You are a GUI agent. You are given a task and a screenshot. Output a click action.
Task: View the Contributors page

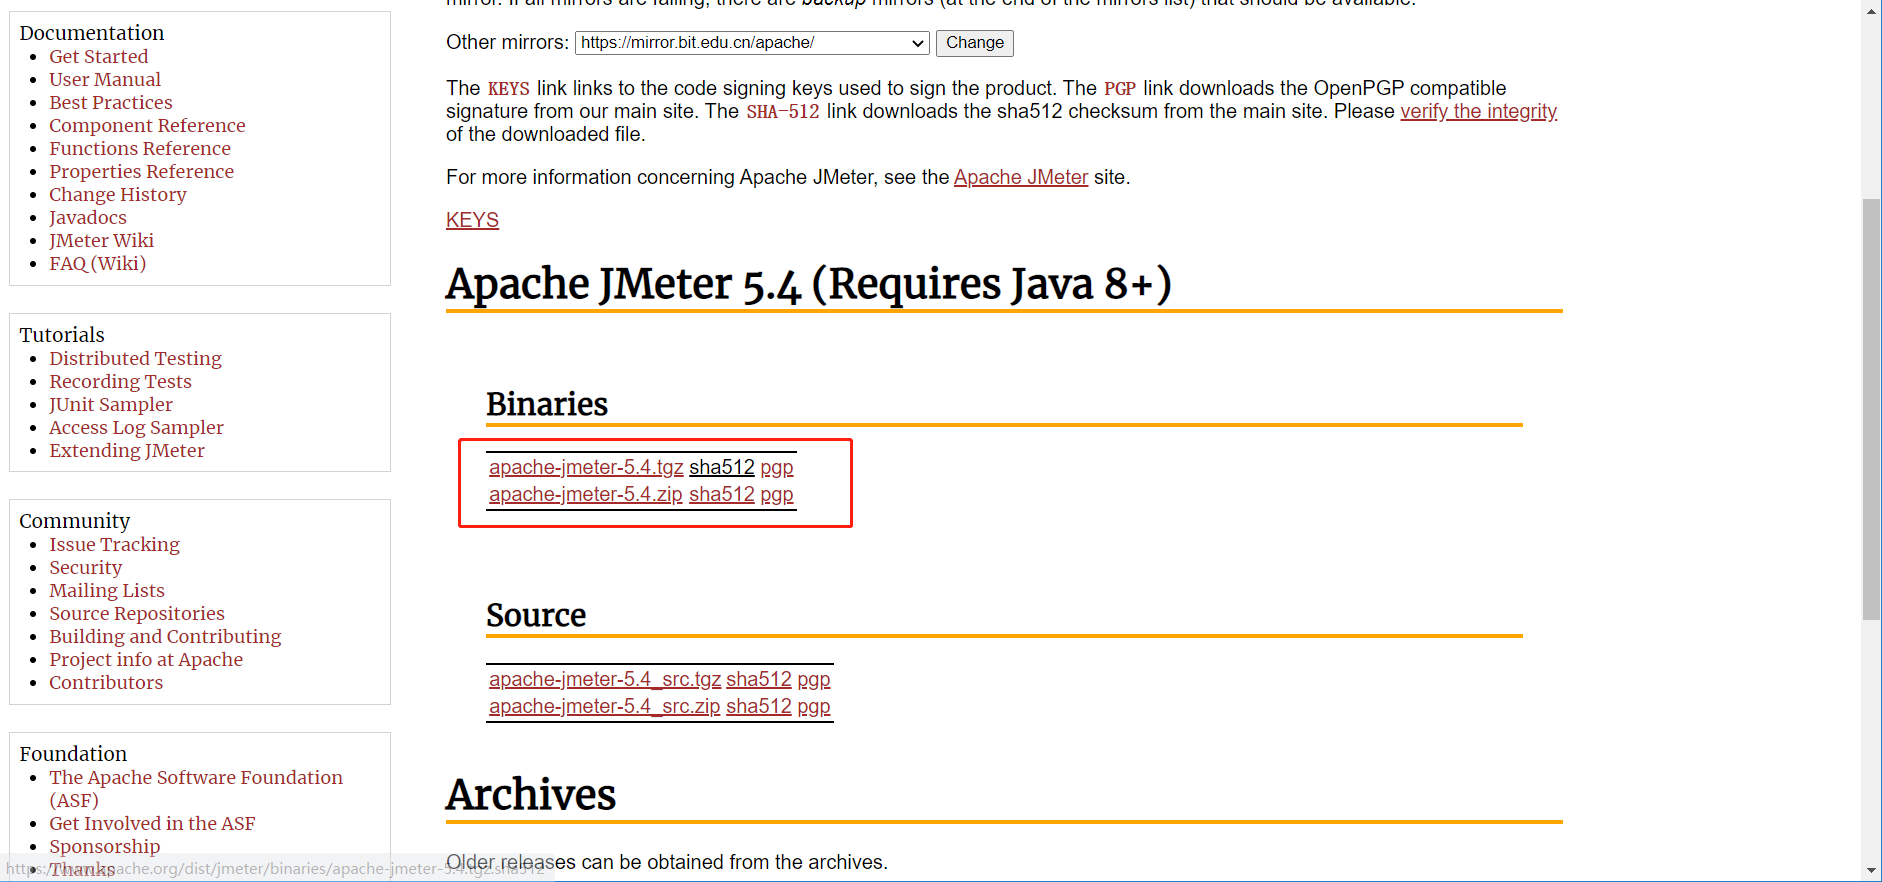[106, 683]
